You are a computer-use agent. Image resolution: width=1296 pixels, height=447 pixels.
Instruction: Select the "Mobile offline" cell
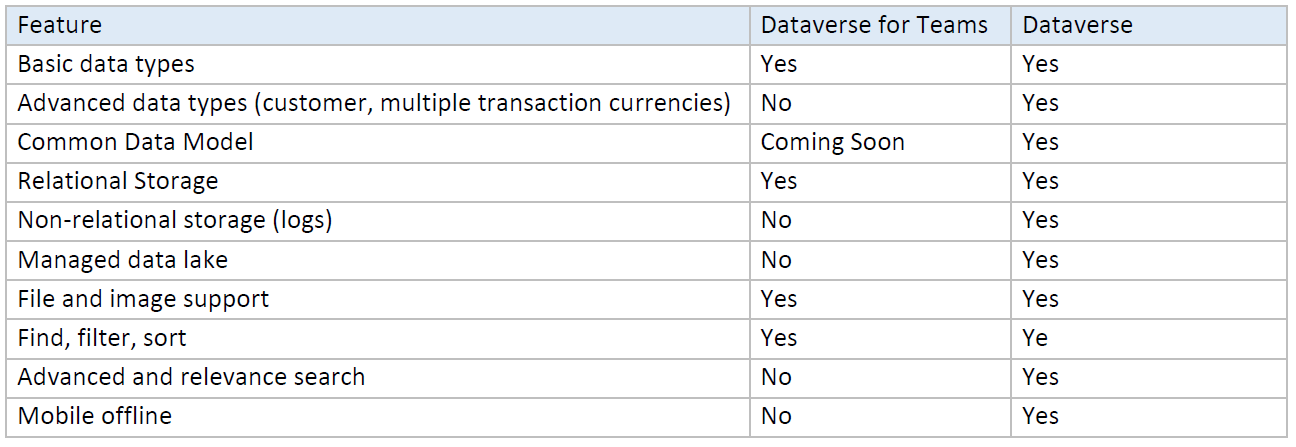coord(95,416)
